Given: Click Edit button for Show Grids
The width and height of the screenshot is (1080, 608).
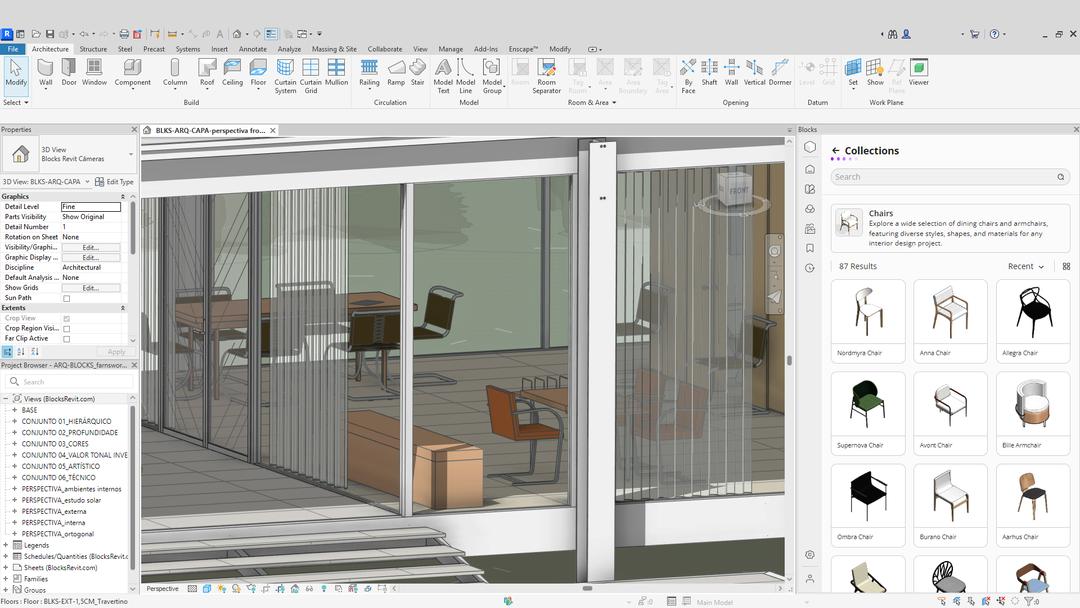Looking at the screenshot, I should pos(90,288).
